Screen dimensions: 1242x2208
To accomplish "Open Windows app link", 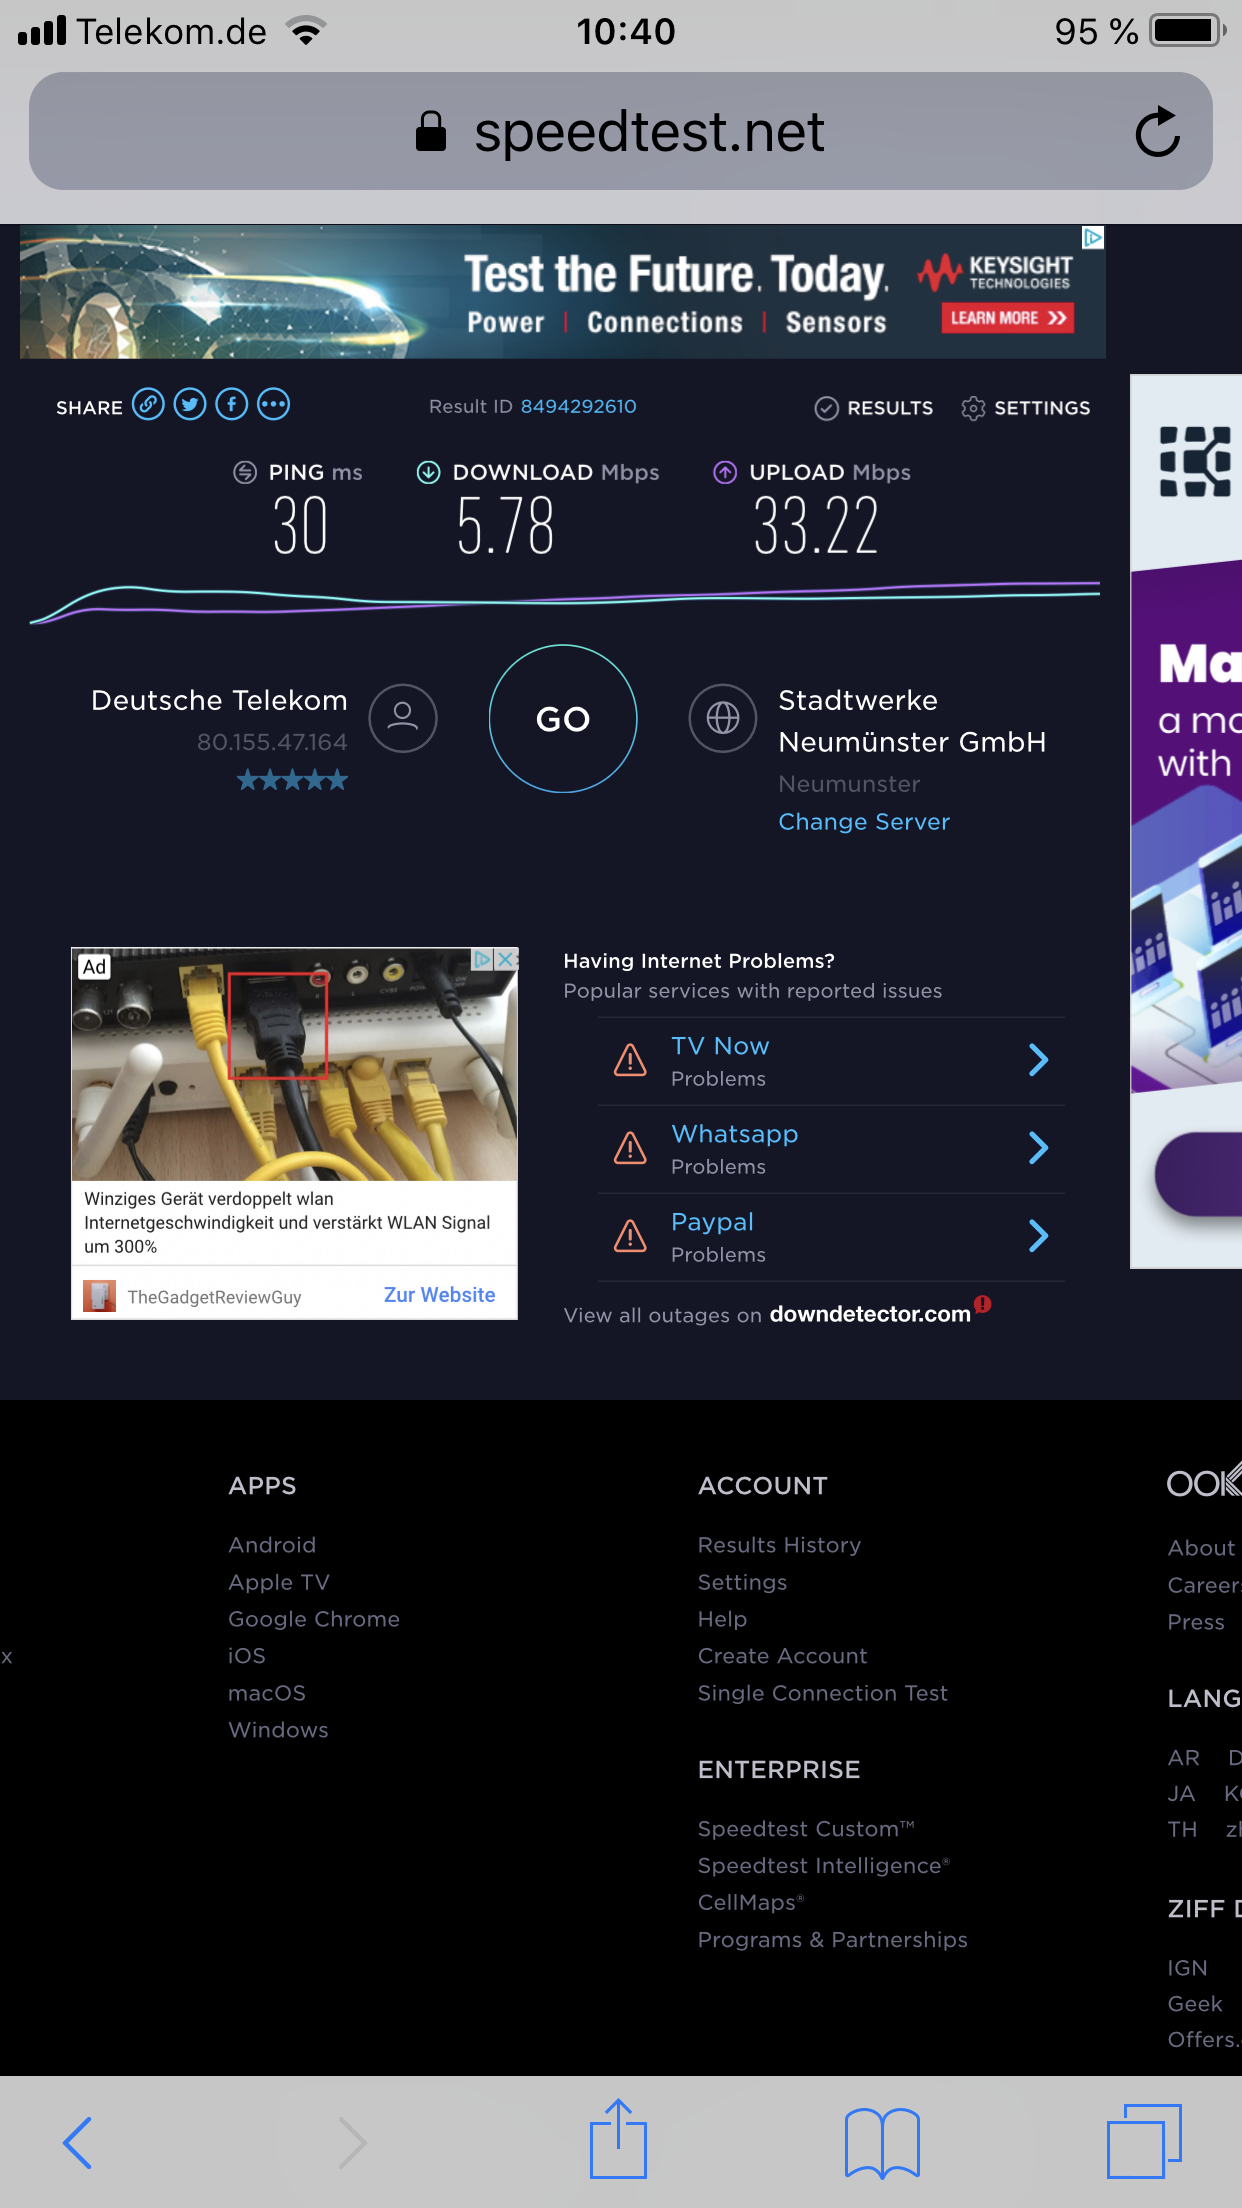I will (x=278, y=1730).
